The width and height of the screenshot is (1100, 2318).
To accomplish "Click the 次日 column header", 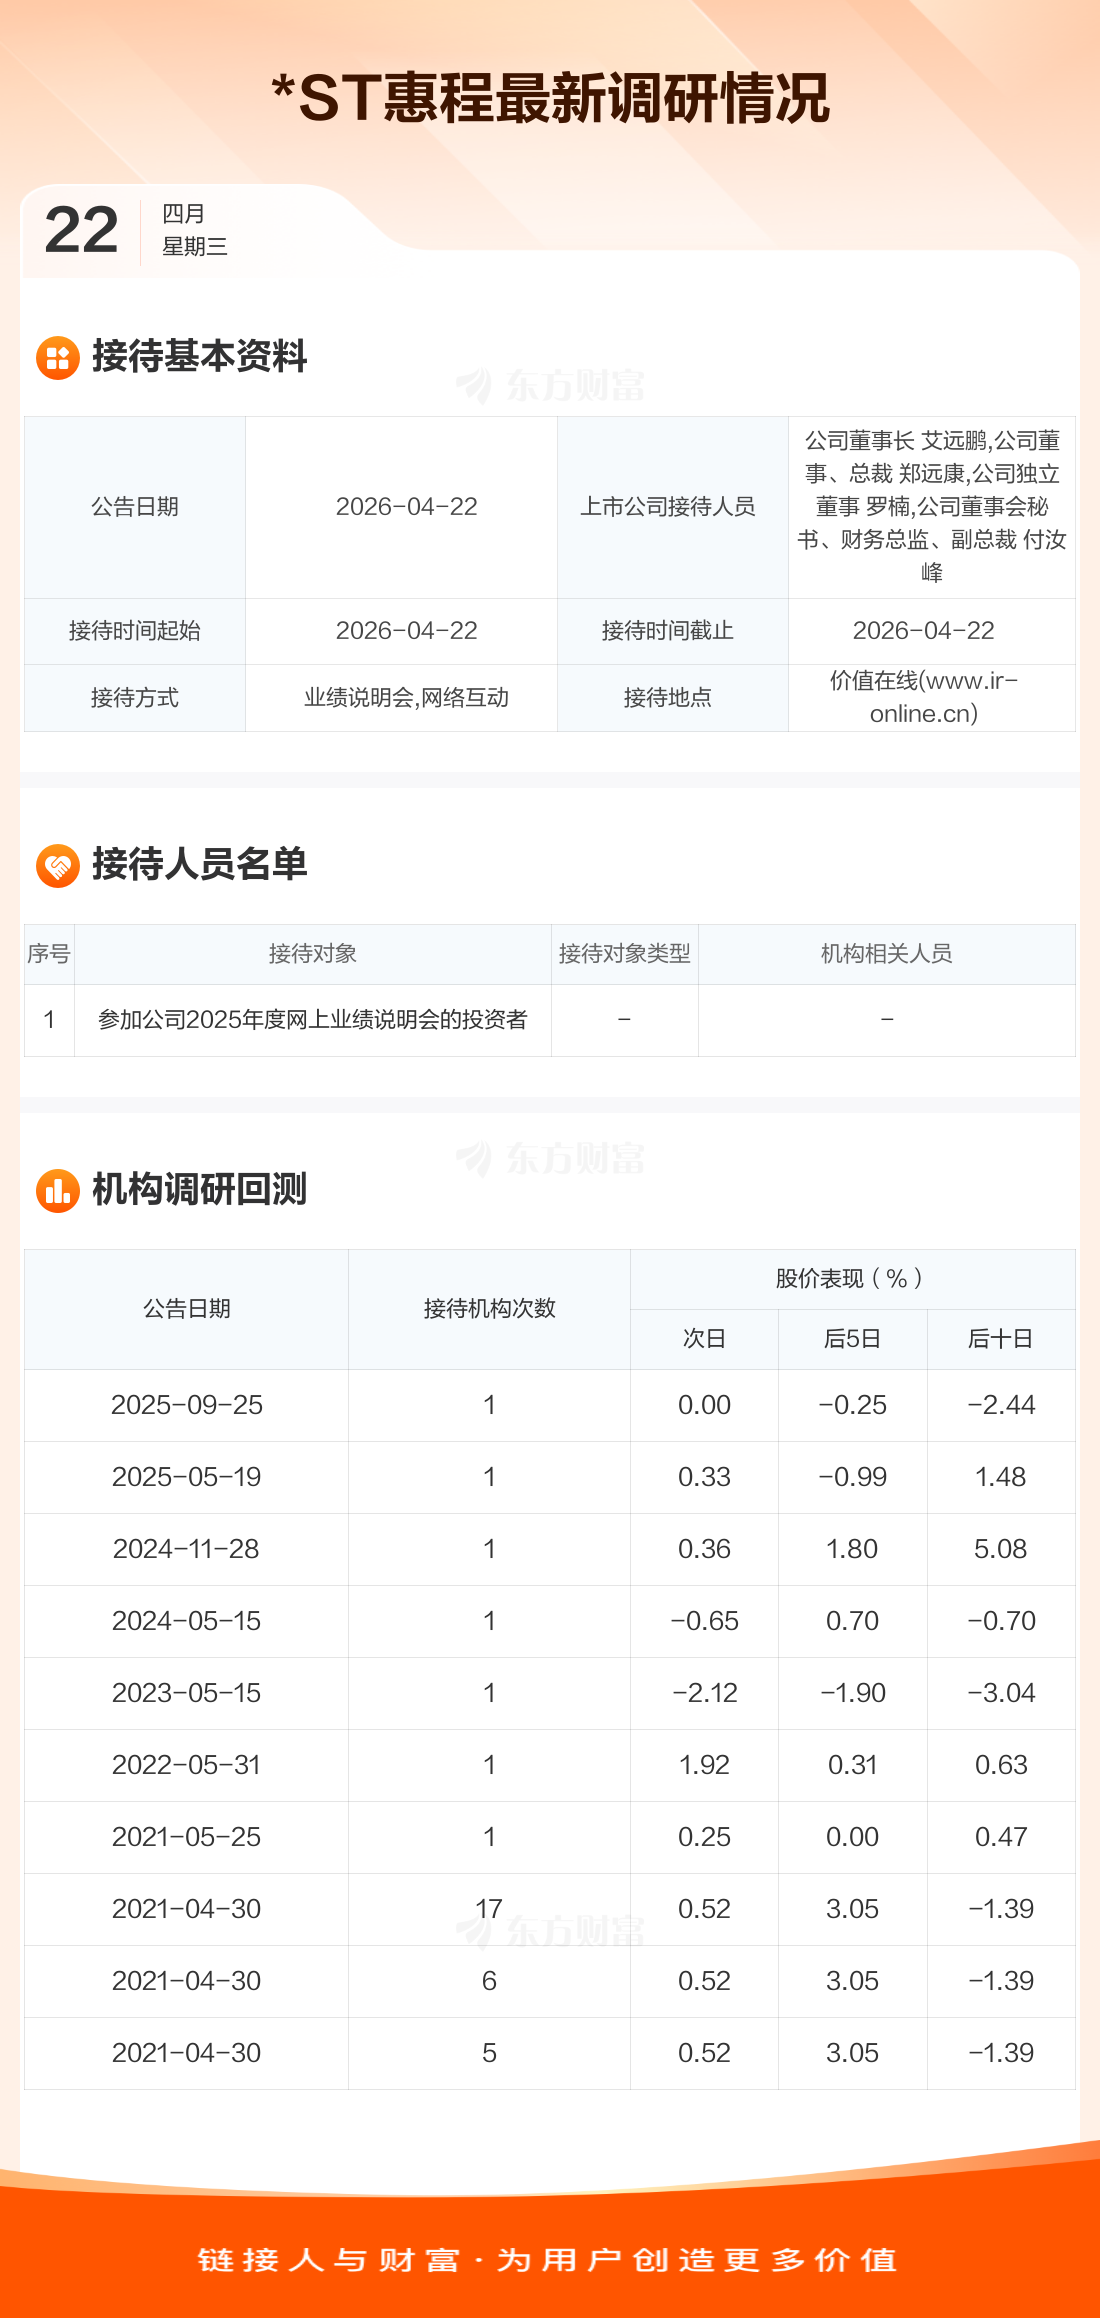I will pos(705,1339).
